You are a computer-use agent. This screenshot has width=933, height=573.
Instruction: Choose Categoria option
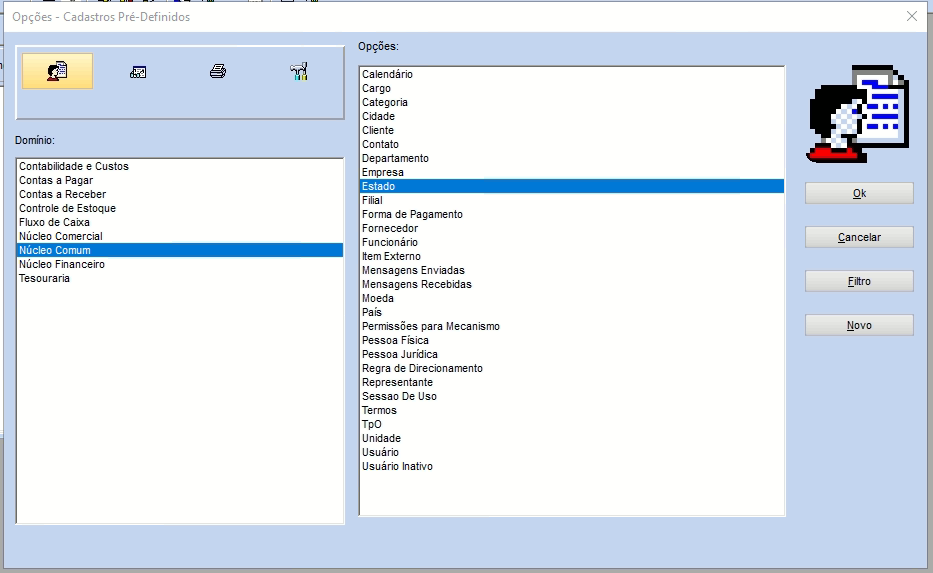pyautogui.click(x=572, y=102)
